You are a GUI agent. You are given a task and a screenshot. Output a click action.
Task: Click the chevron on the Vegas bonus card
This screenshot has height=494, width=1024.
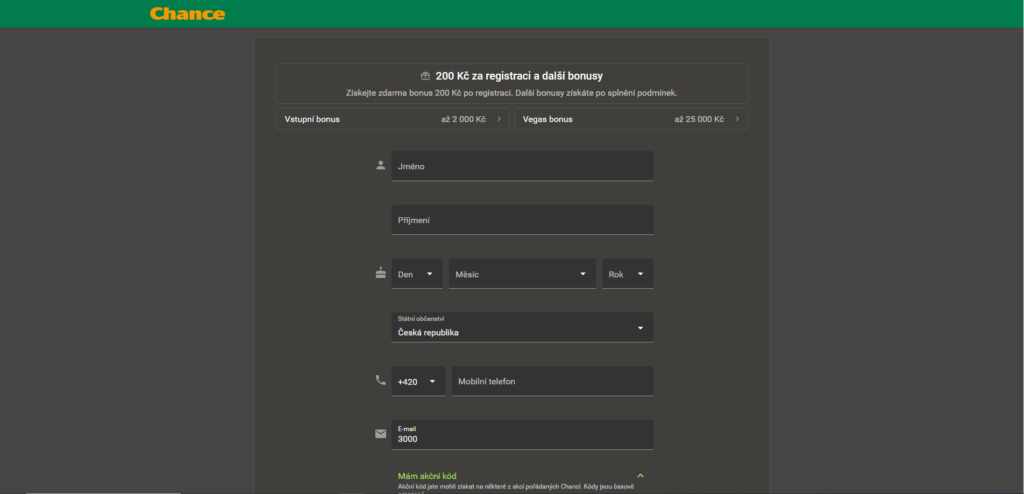(x=737, y=119)
